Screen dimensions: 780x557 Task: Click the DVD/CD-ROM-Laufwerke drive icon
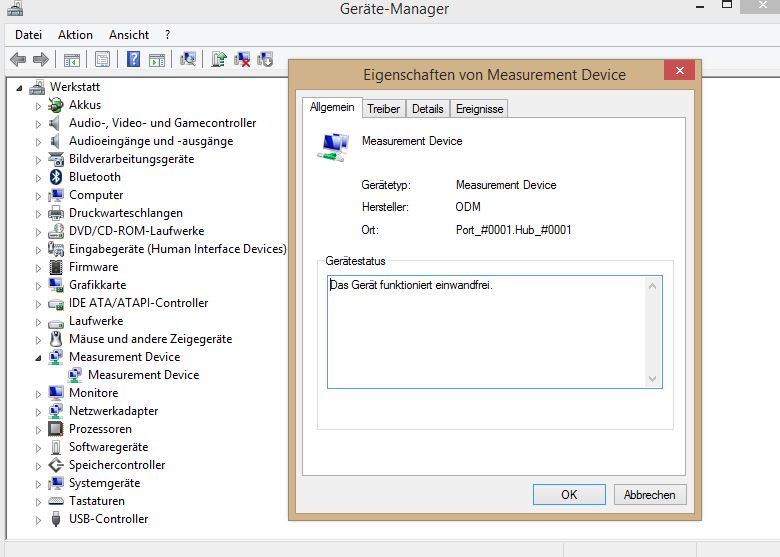(56, 231)
